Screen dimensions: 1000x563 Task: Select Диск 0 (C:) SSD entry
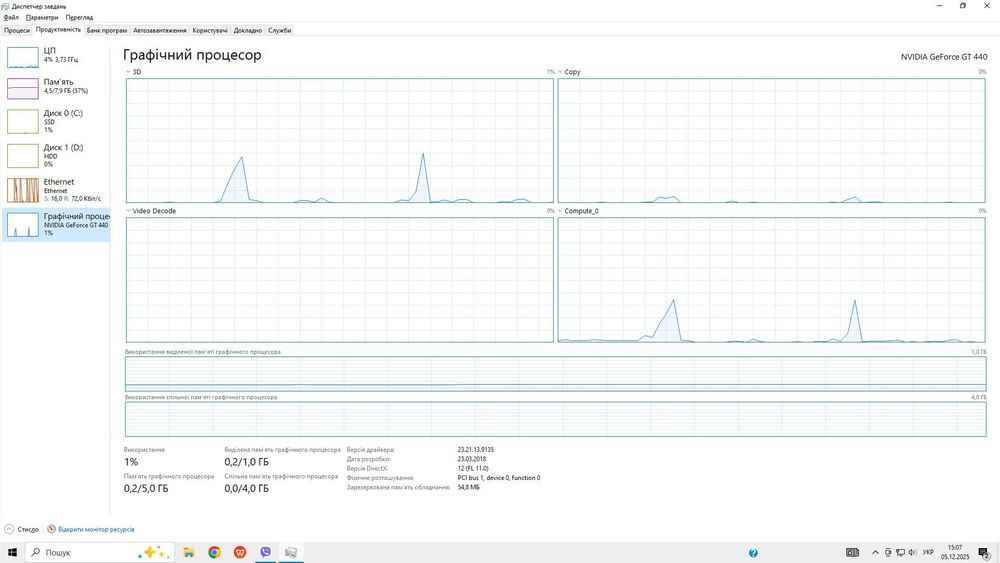(x=55, y=121)
